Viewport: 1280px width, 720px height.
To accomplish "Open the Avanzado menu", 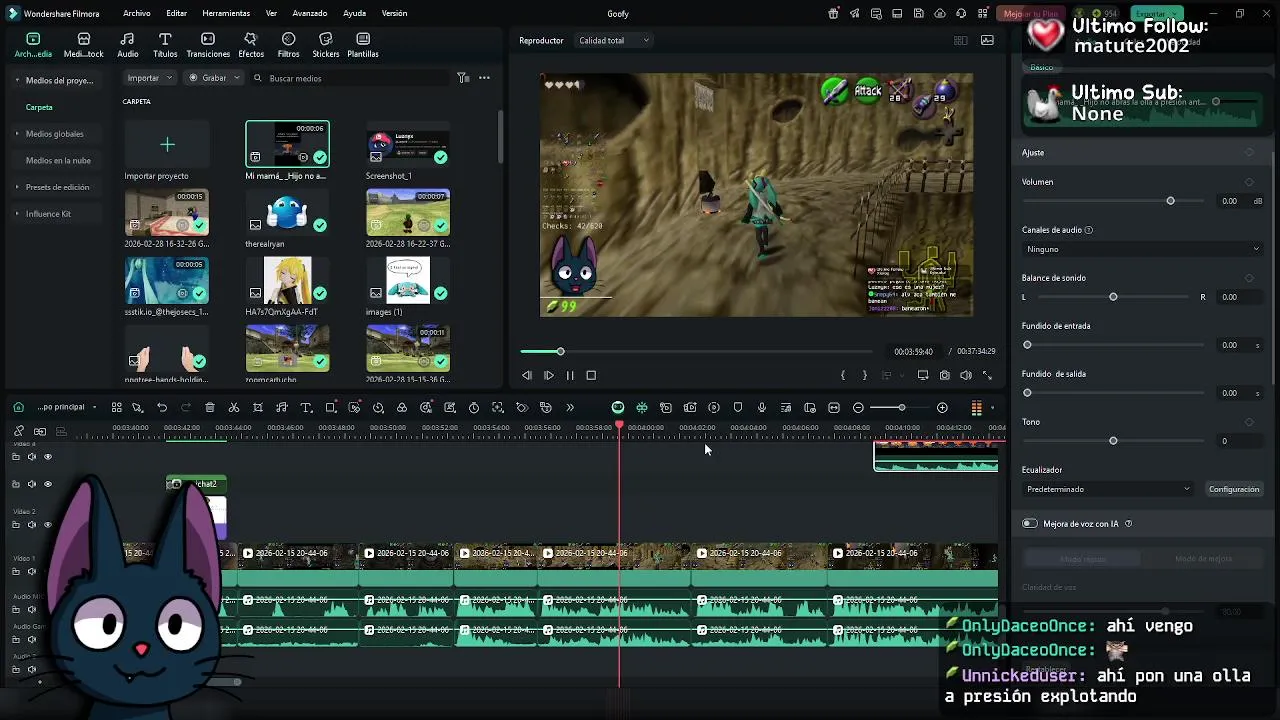I will (310, 13).
